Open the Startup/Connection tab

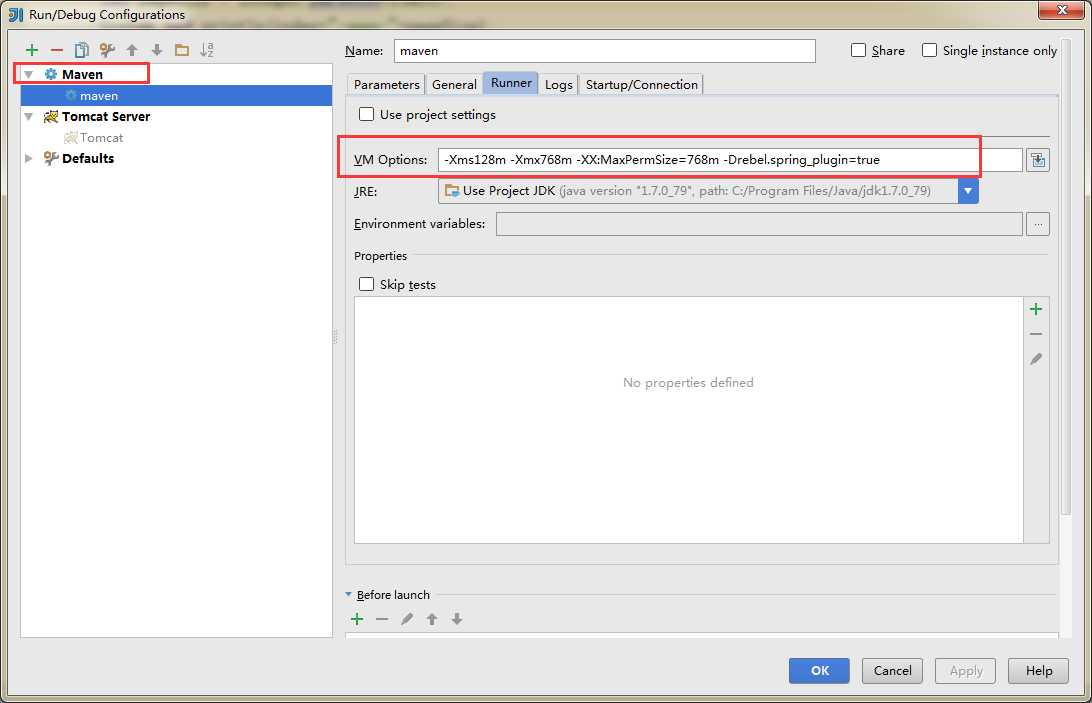click(641, 84)
